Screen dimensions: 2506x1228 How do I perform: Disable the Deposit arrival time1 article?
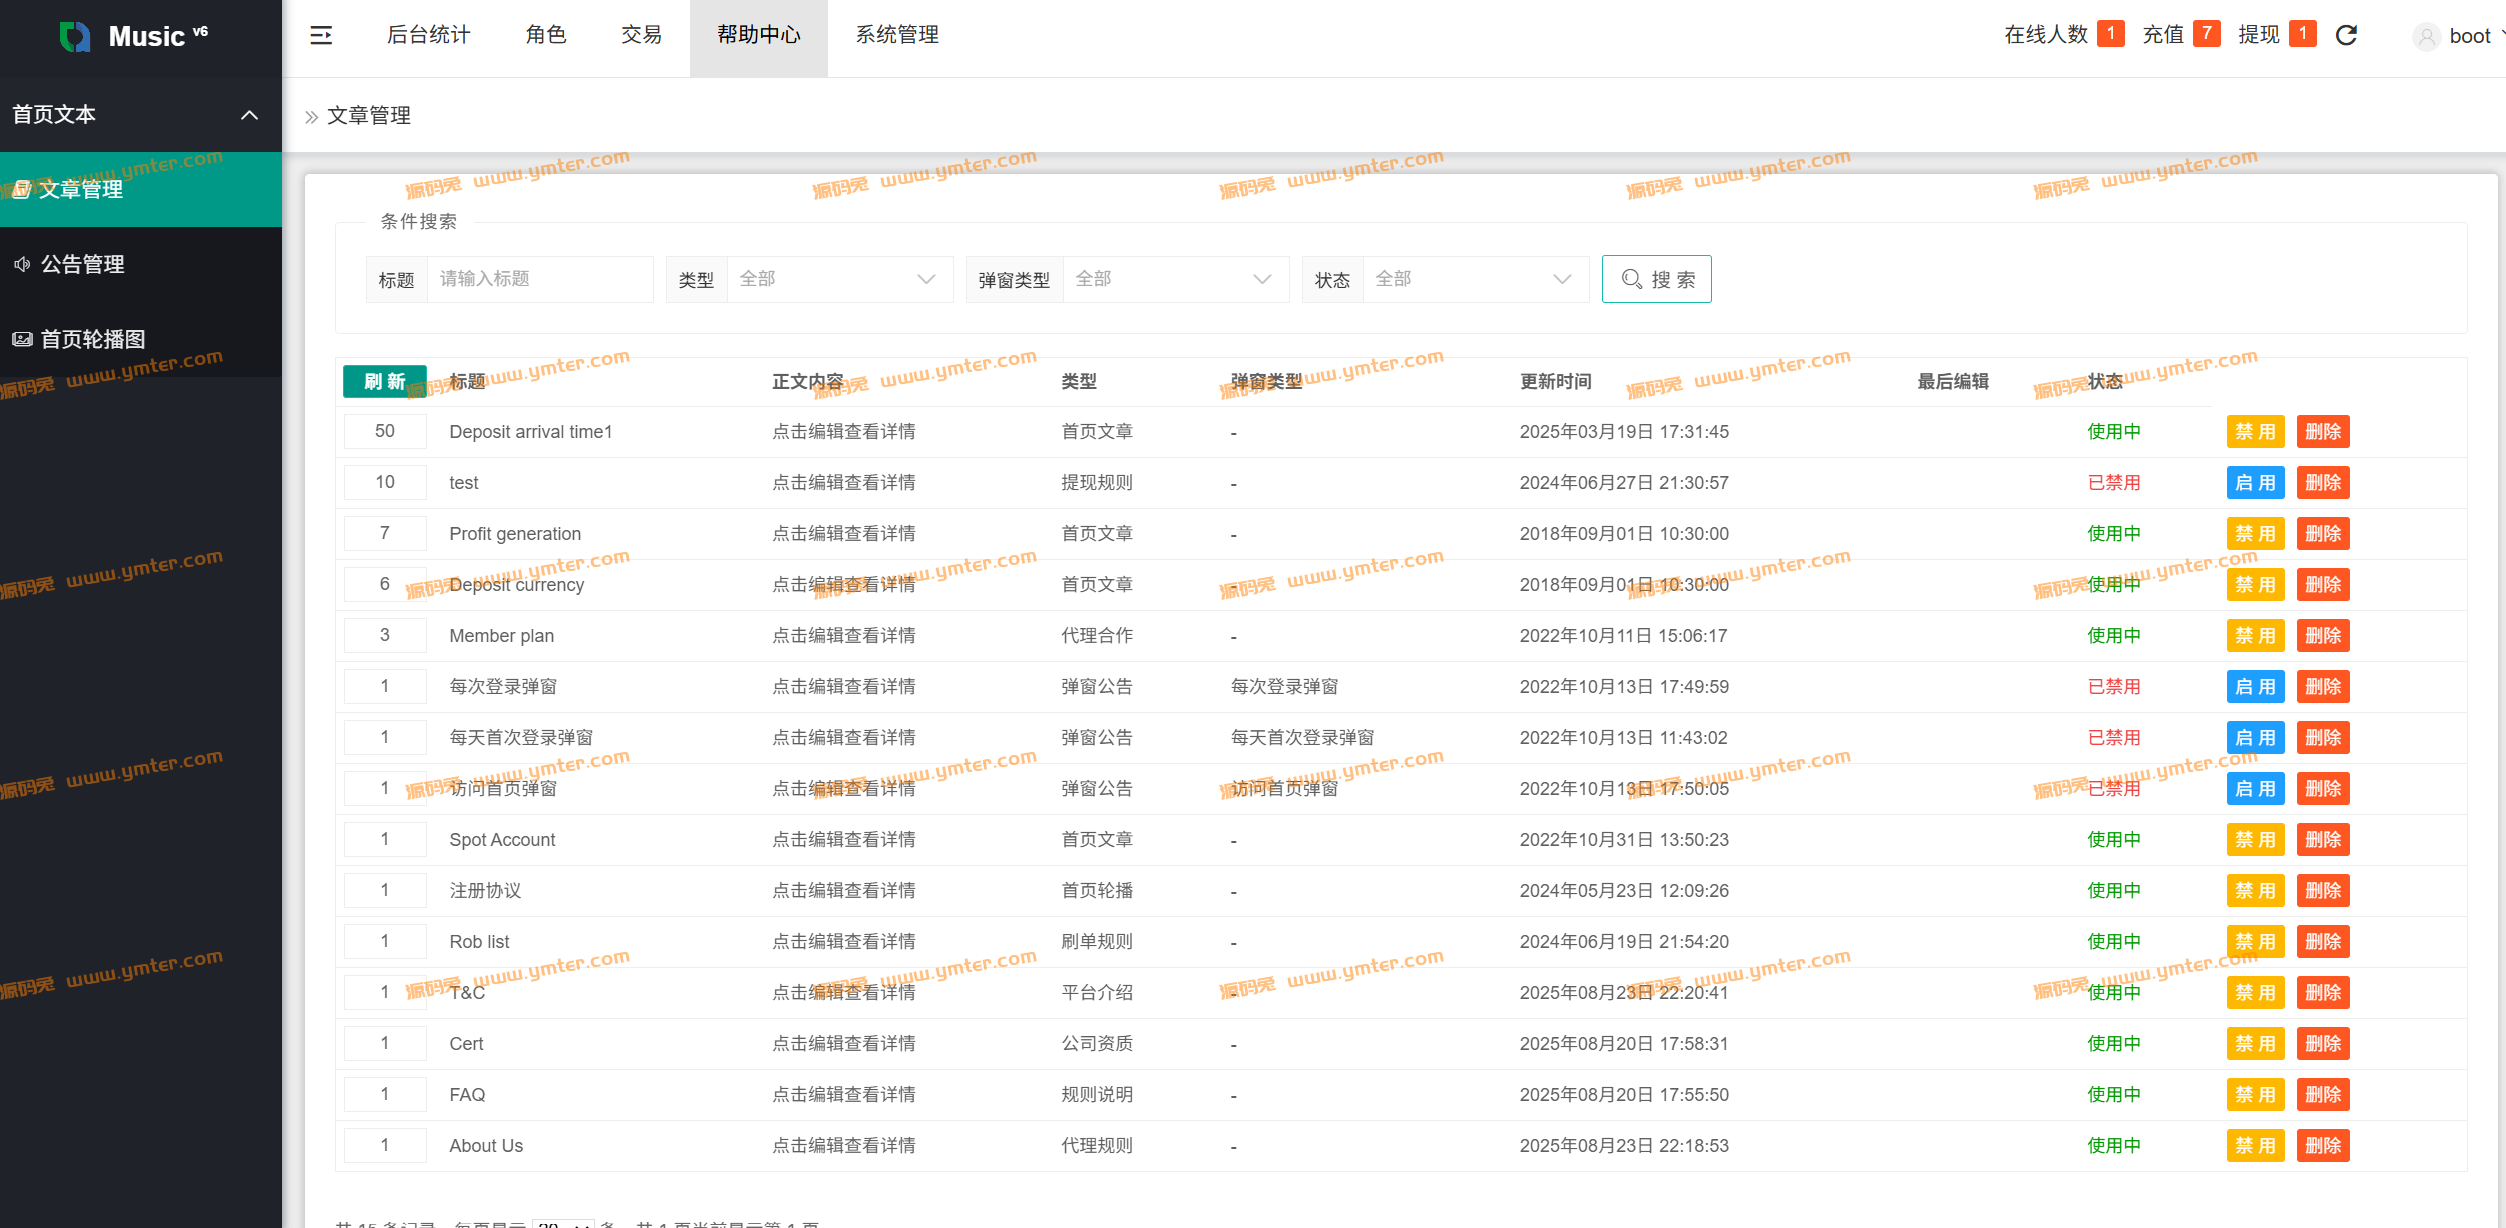tap(2255, 432)
